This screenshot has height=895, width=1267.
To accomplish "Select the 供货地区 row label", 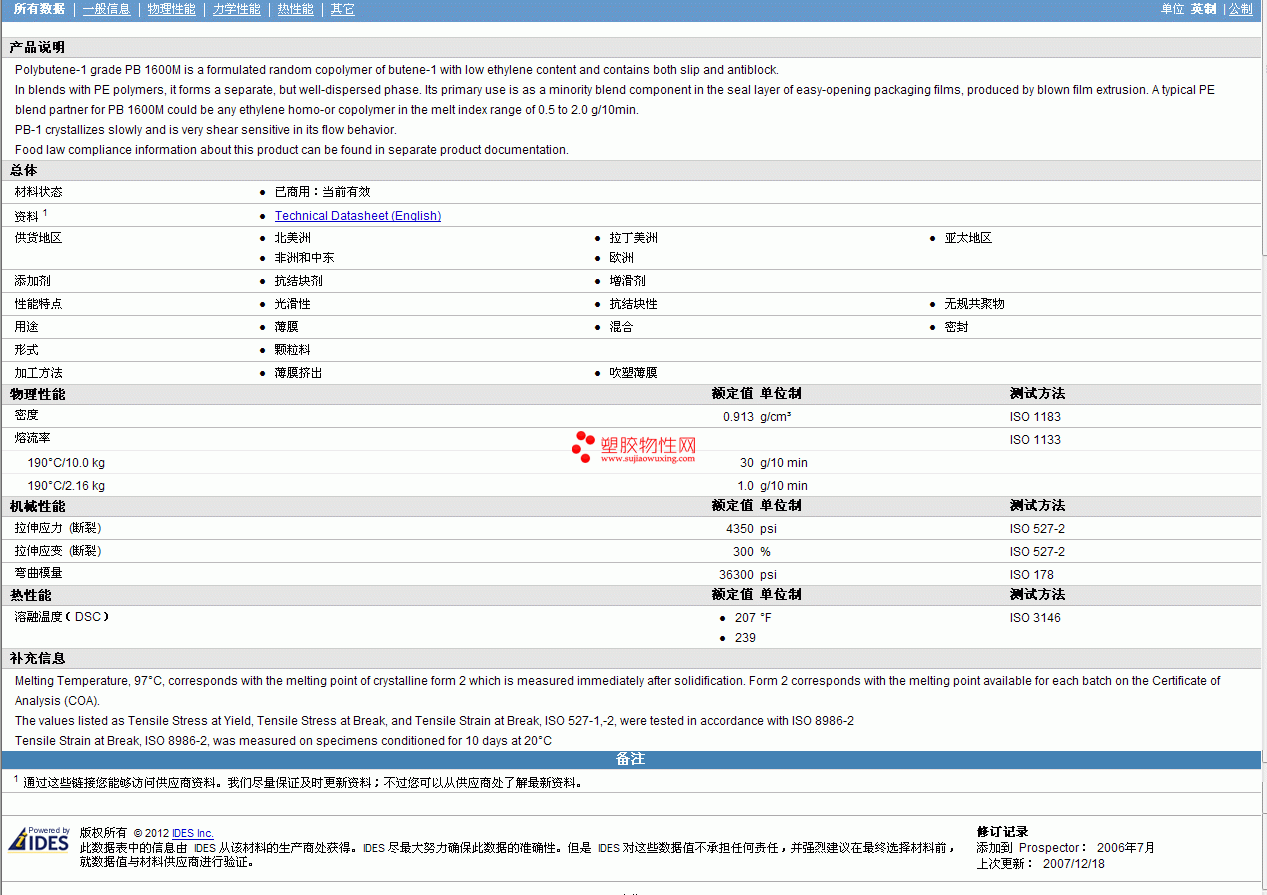I will pos(38,238).
